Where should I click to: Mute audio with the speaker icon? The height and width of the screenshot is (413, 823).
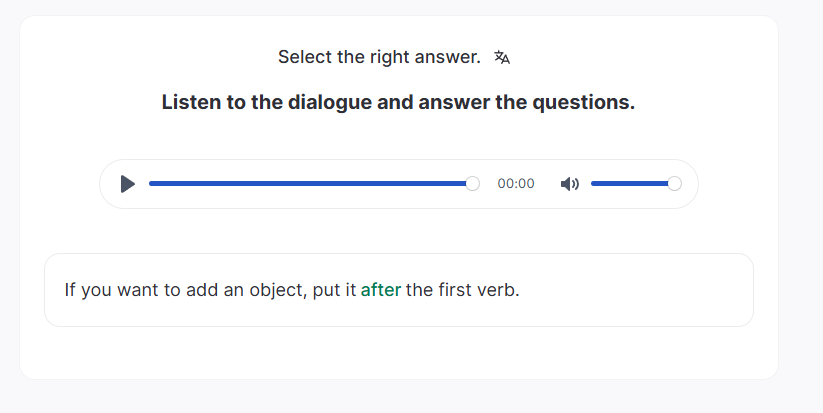click(x=570, y=184)
